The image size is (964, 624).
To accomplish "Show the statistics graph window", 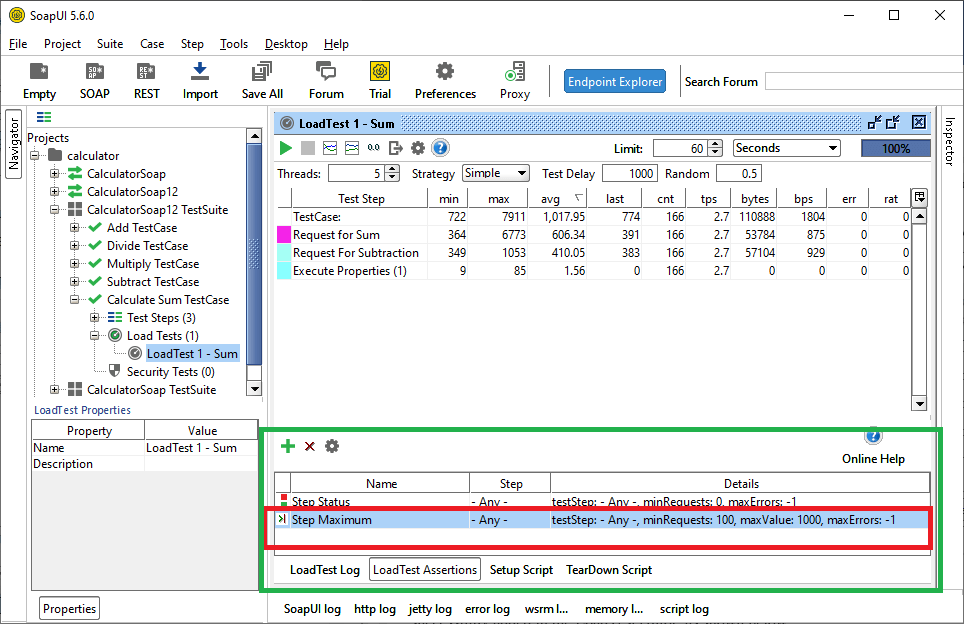I will [330, 148].
